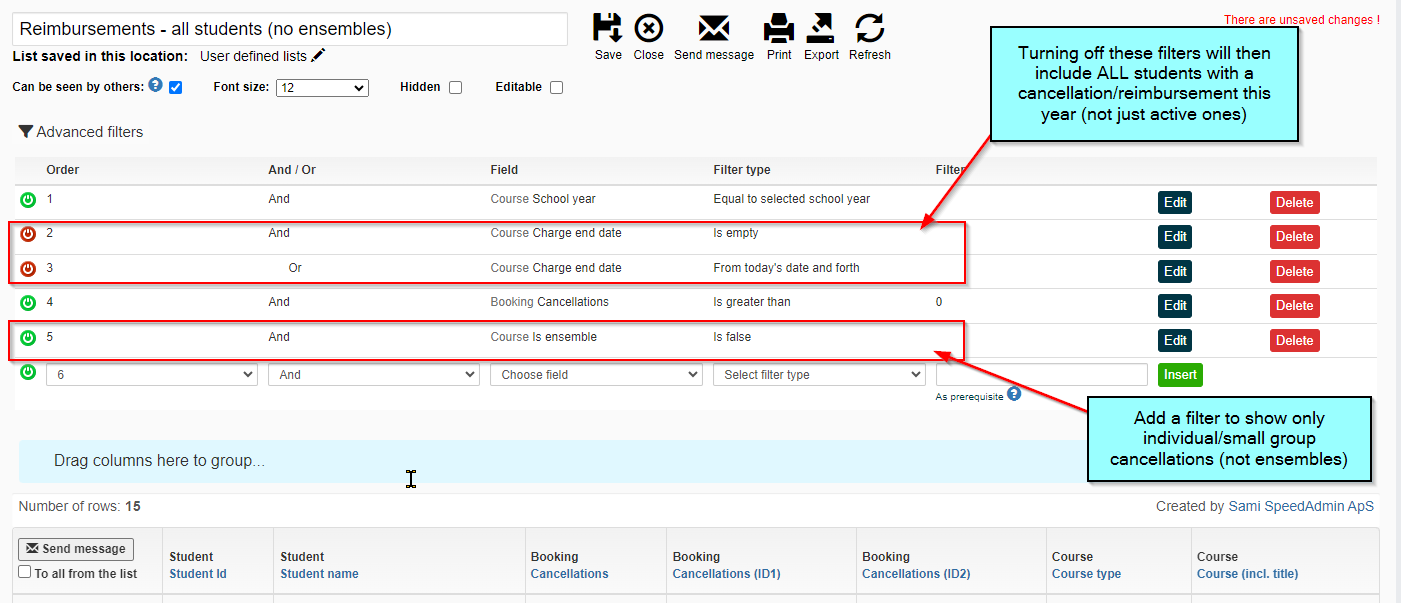The height and width of the screenshot is (603, 1401).
Task: Click the Close circle-x icon
Action: click(648, 28)
